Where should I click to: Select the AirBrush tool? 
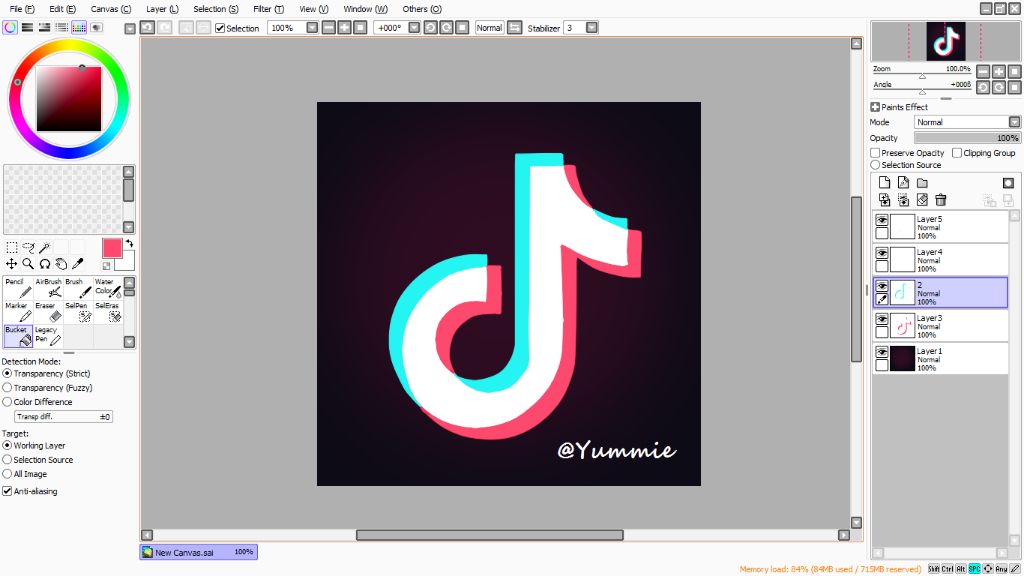point(49,289)
